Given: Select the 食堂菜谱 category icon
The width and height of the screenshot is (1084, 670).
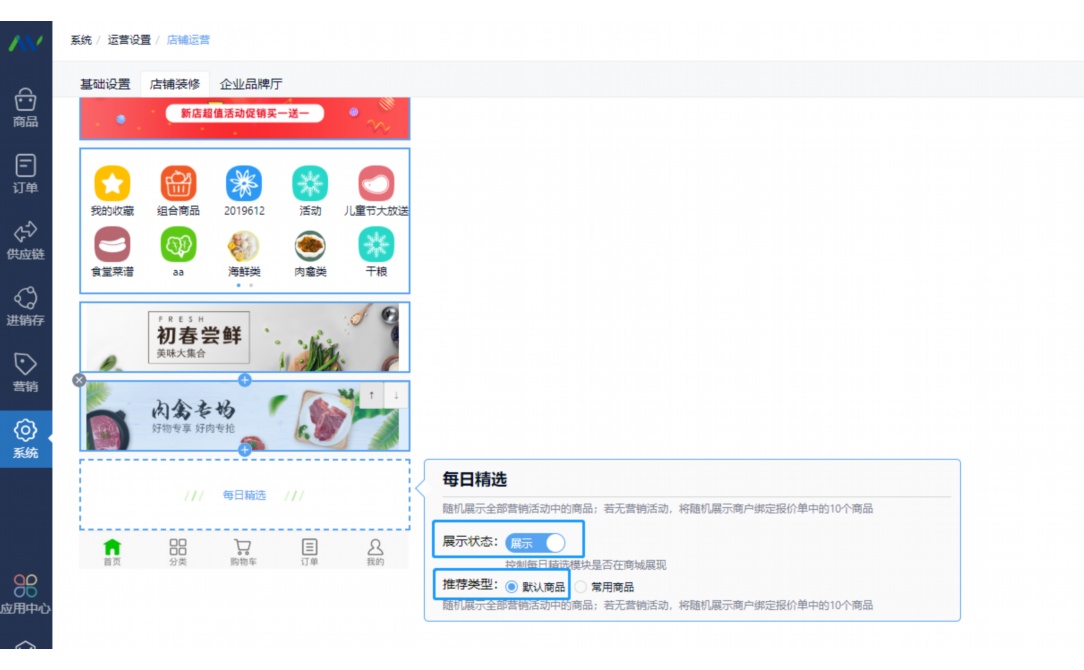Looking at the screenshot, I should click(112, 245).
